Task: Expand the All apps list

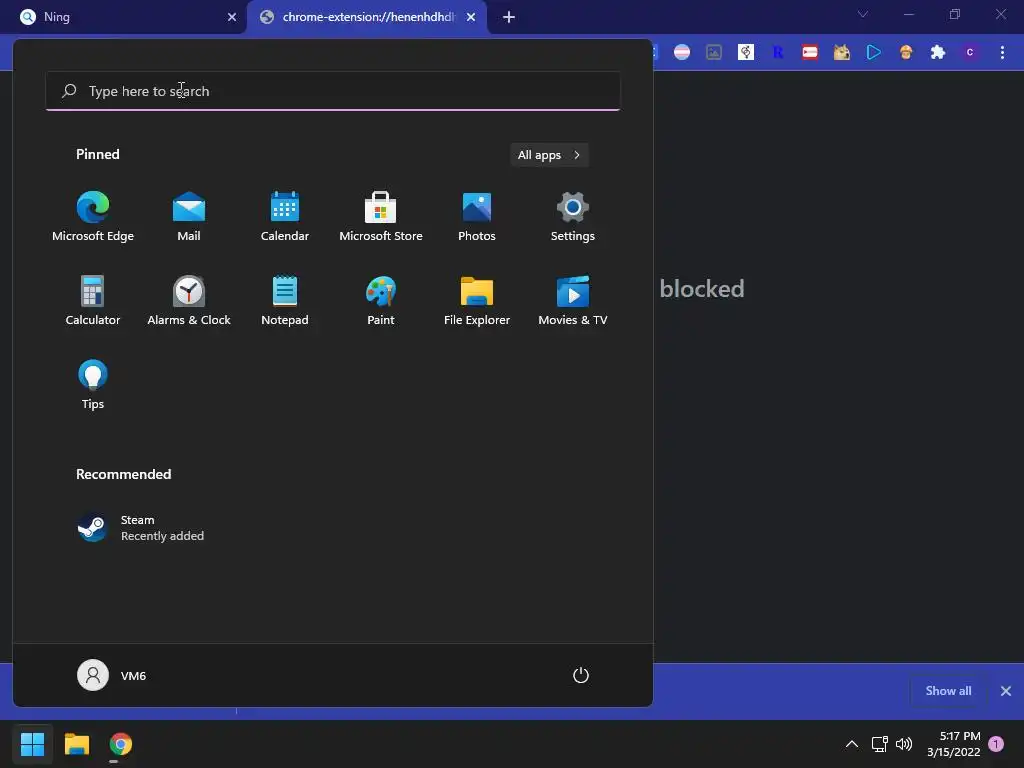Action: (x=549, y=155)
